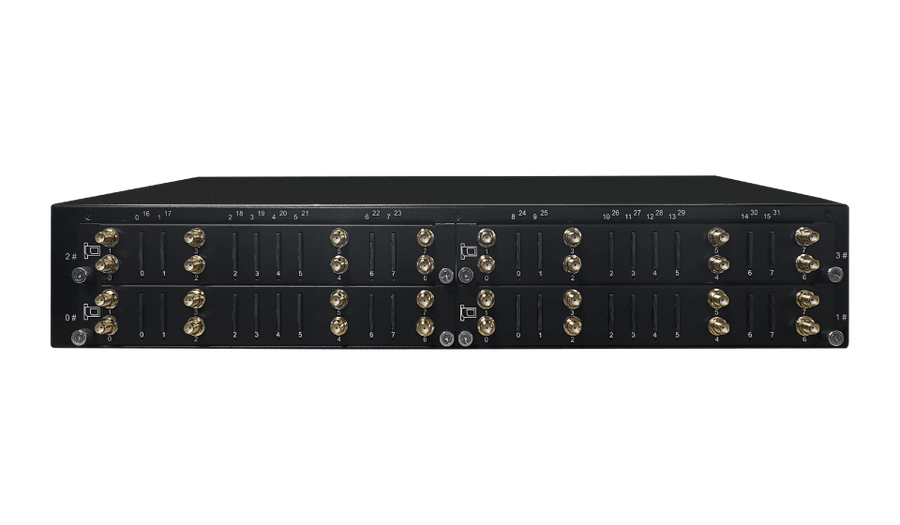Click the "30" label on the top strip
900x525 pixels.
pos(754,212)
